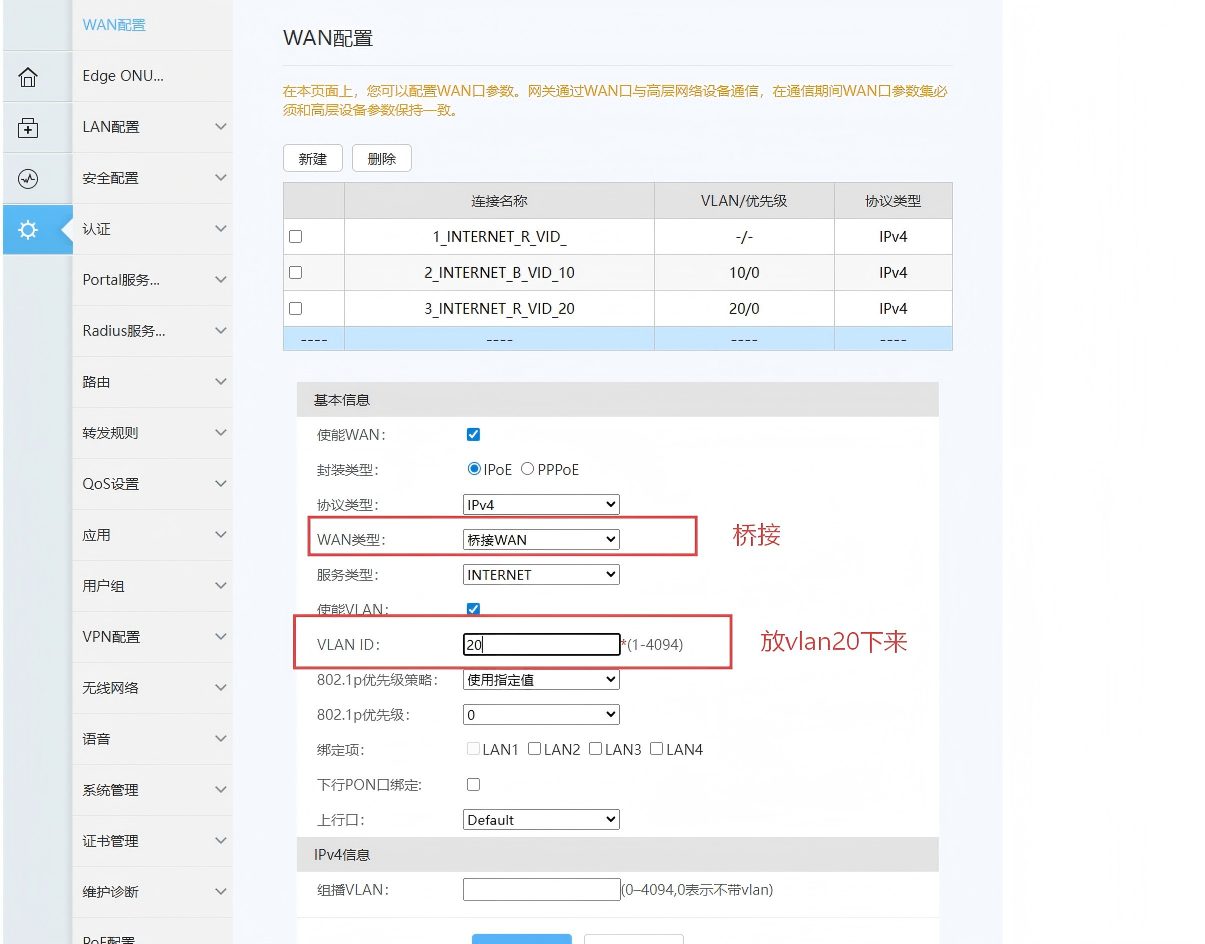This screenshot has height=944, width=1205.
Task: Check the LAN2 binding checkbox
Action: click(535, 749)
